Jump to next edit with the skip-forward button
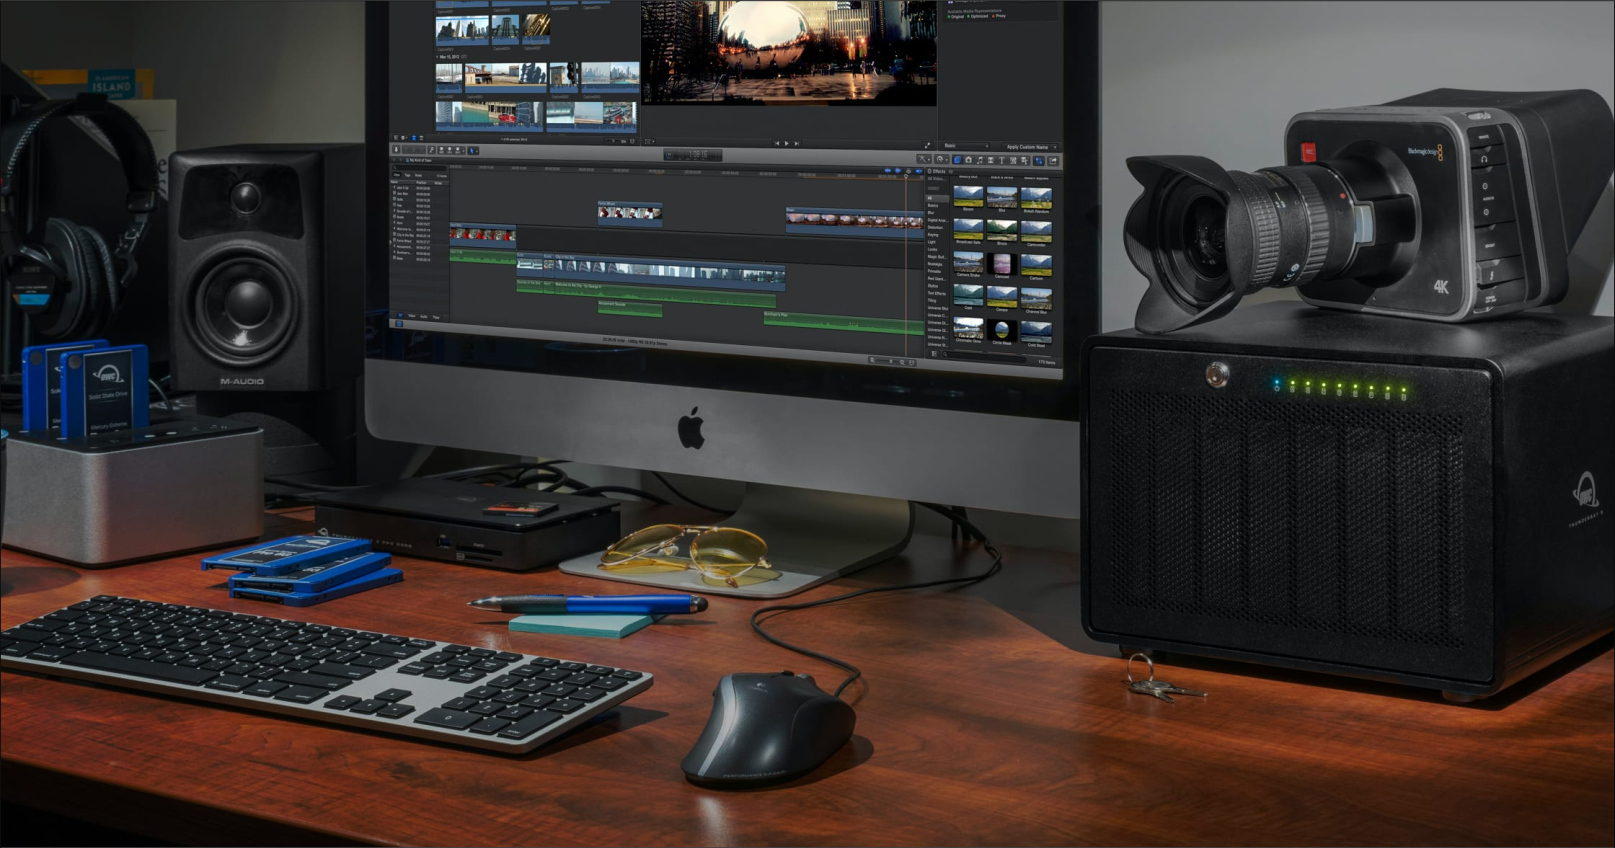The image size is (1615, 848). pyautogui.click(x=796, y=143)
